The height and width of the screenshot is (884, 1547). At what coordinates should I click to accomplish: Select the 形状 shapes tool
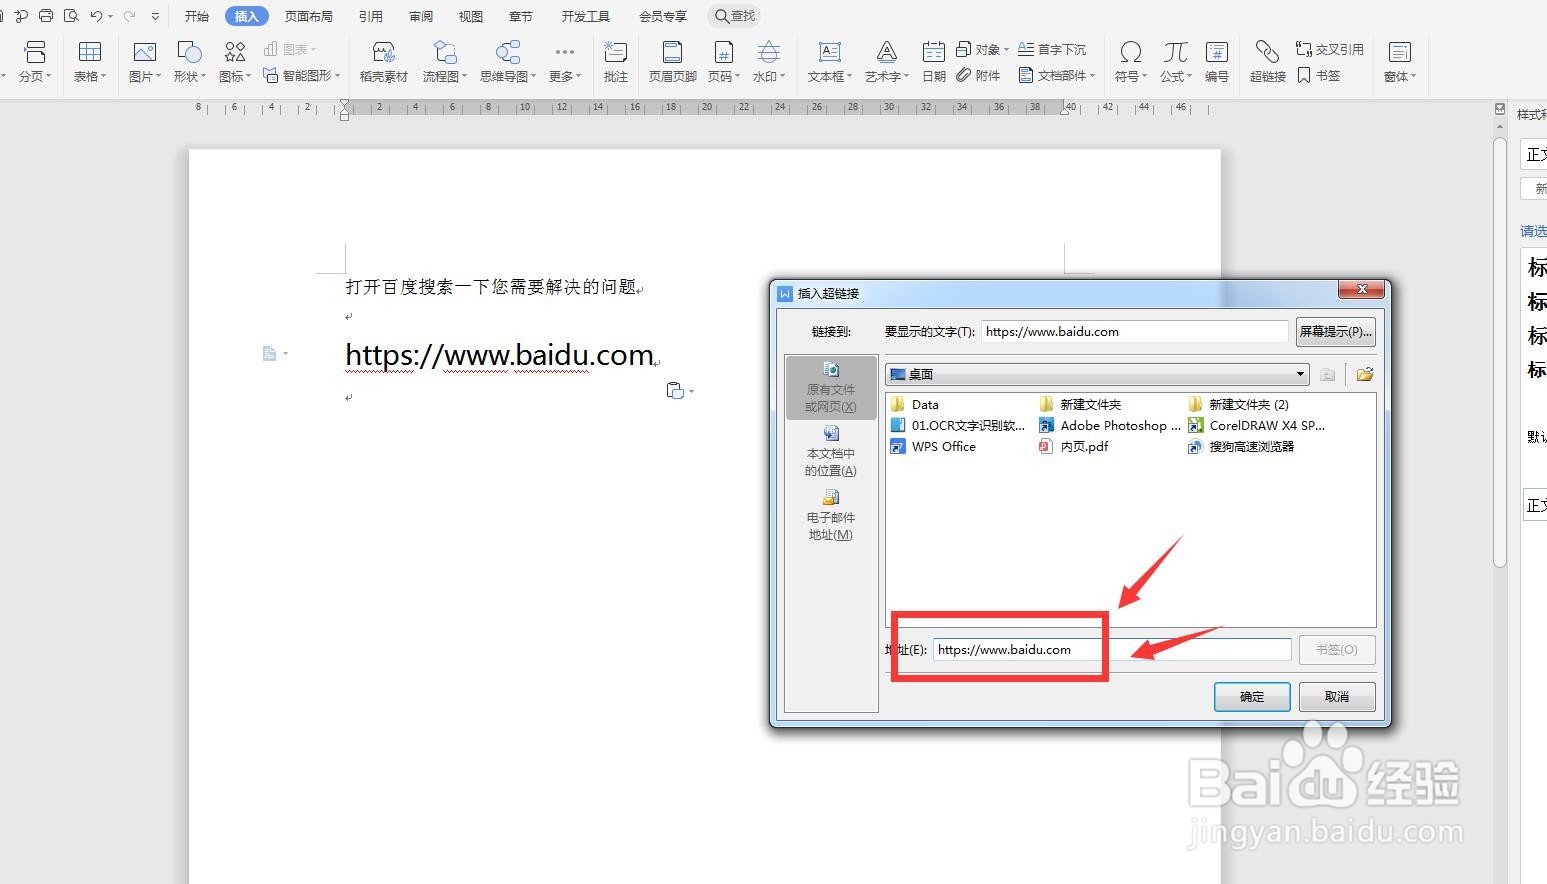point(189,61)
